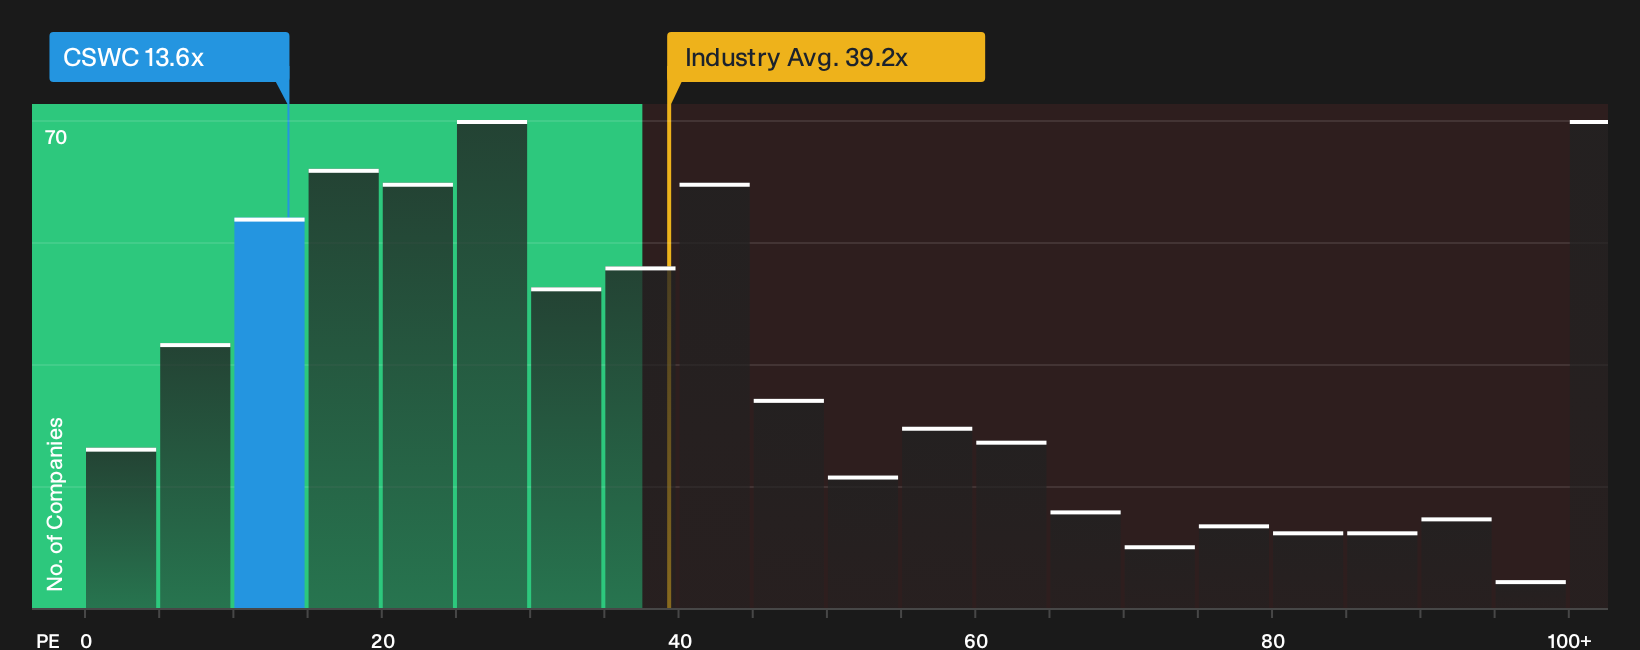The width and height of the screenshot is (1640, 650).
Task: Select the bar just right of PE 20
Action: 418,396
